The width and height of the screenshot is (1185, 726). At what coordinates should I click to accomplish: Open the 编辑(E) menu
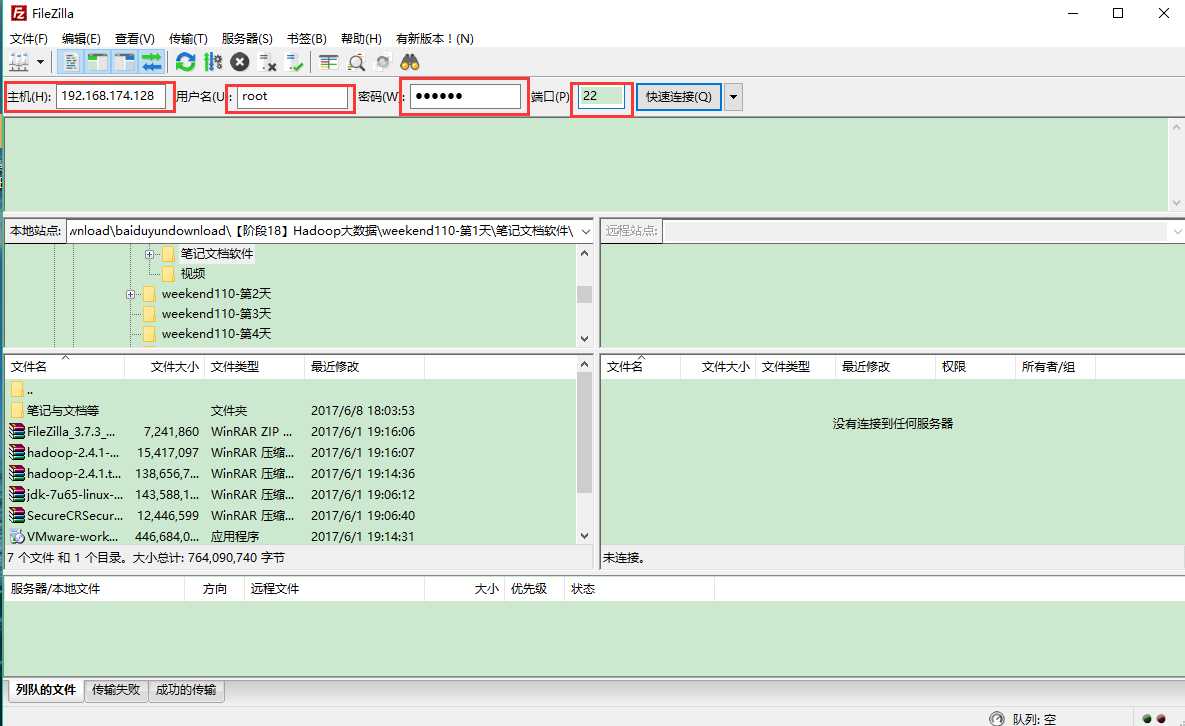tap(81, 39)
